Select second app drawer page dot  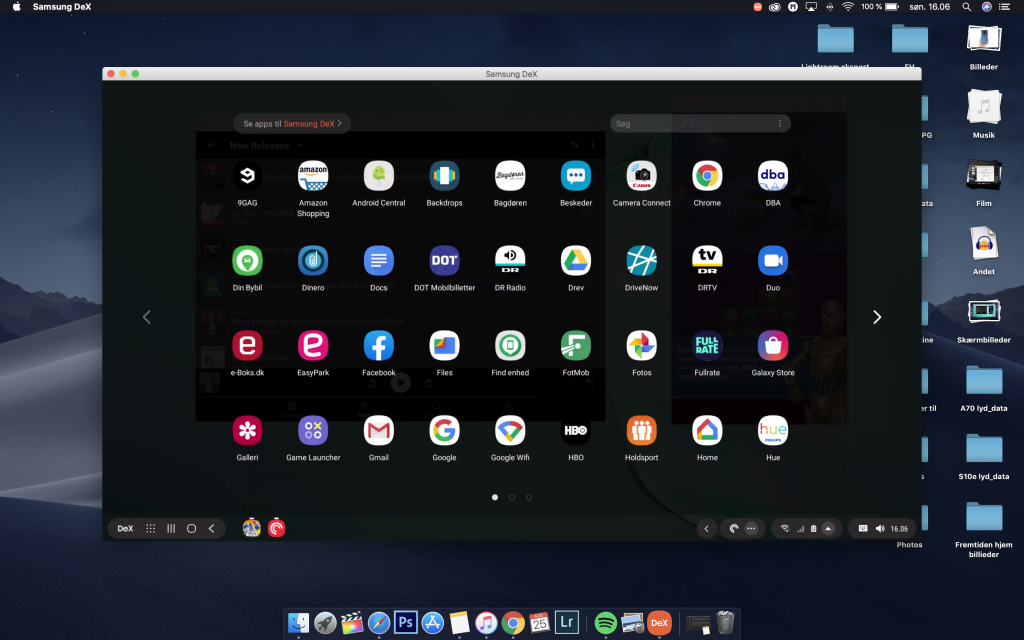(512, 498)
